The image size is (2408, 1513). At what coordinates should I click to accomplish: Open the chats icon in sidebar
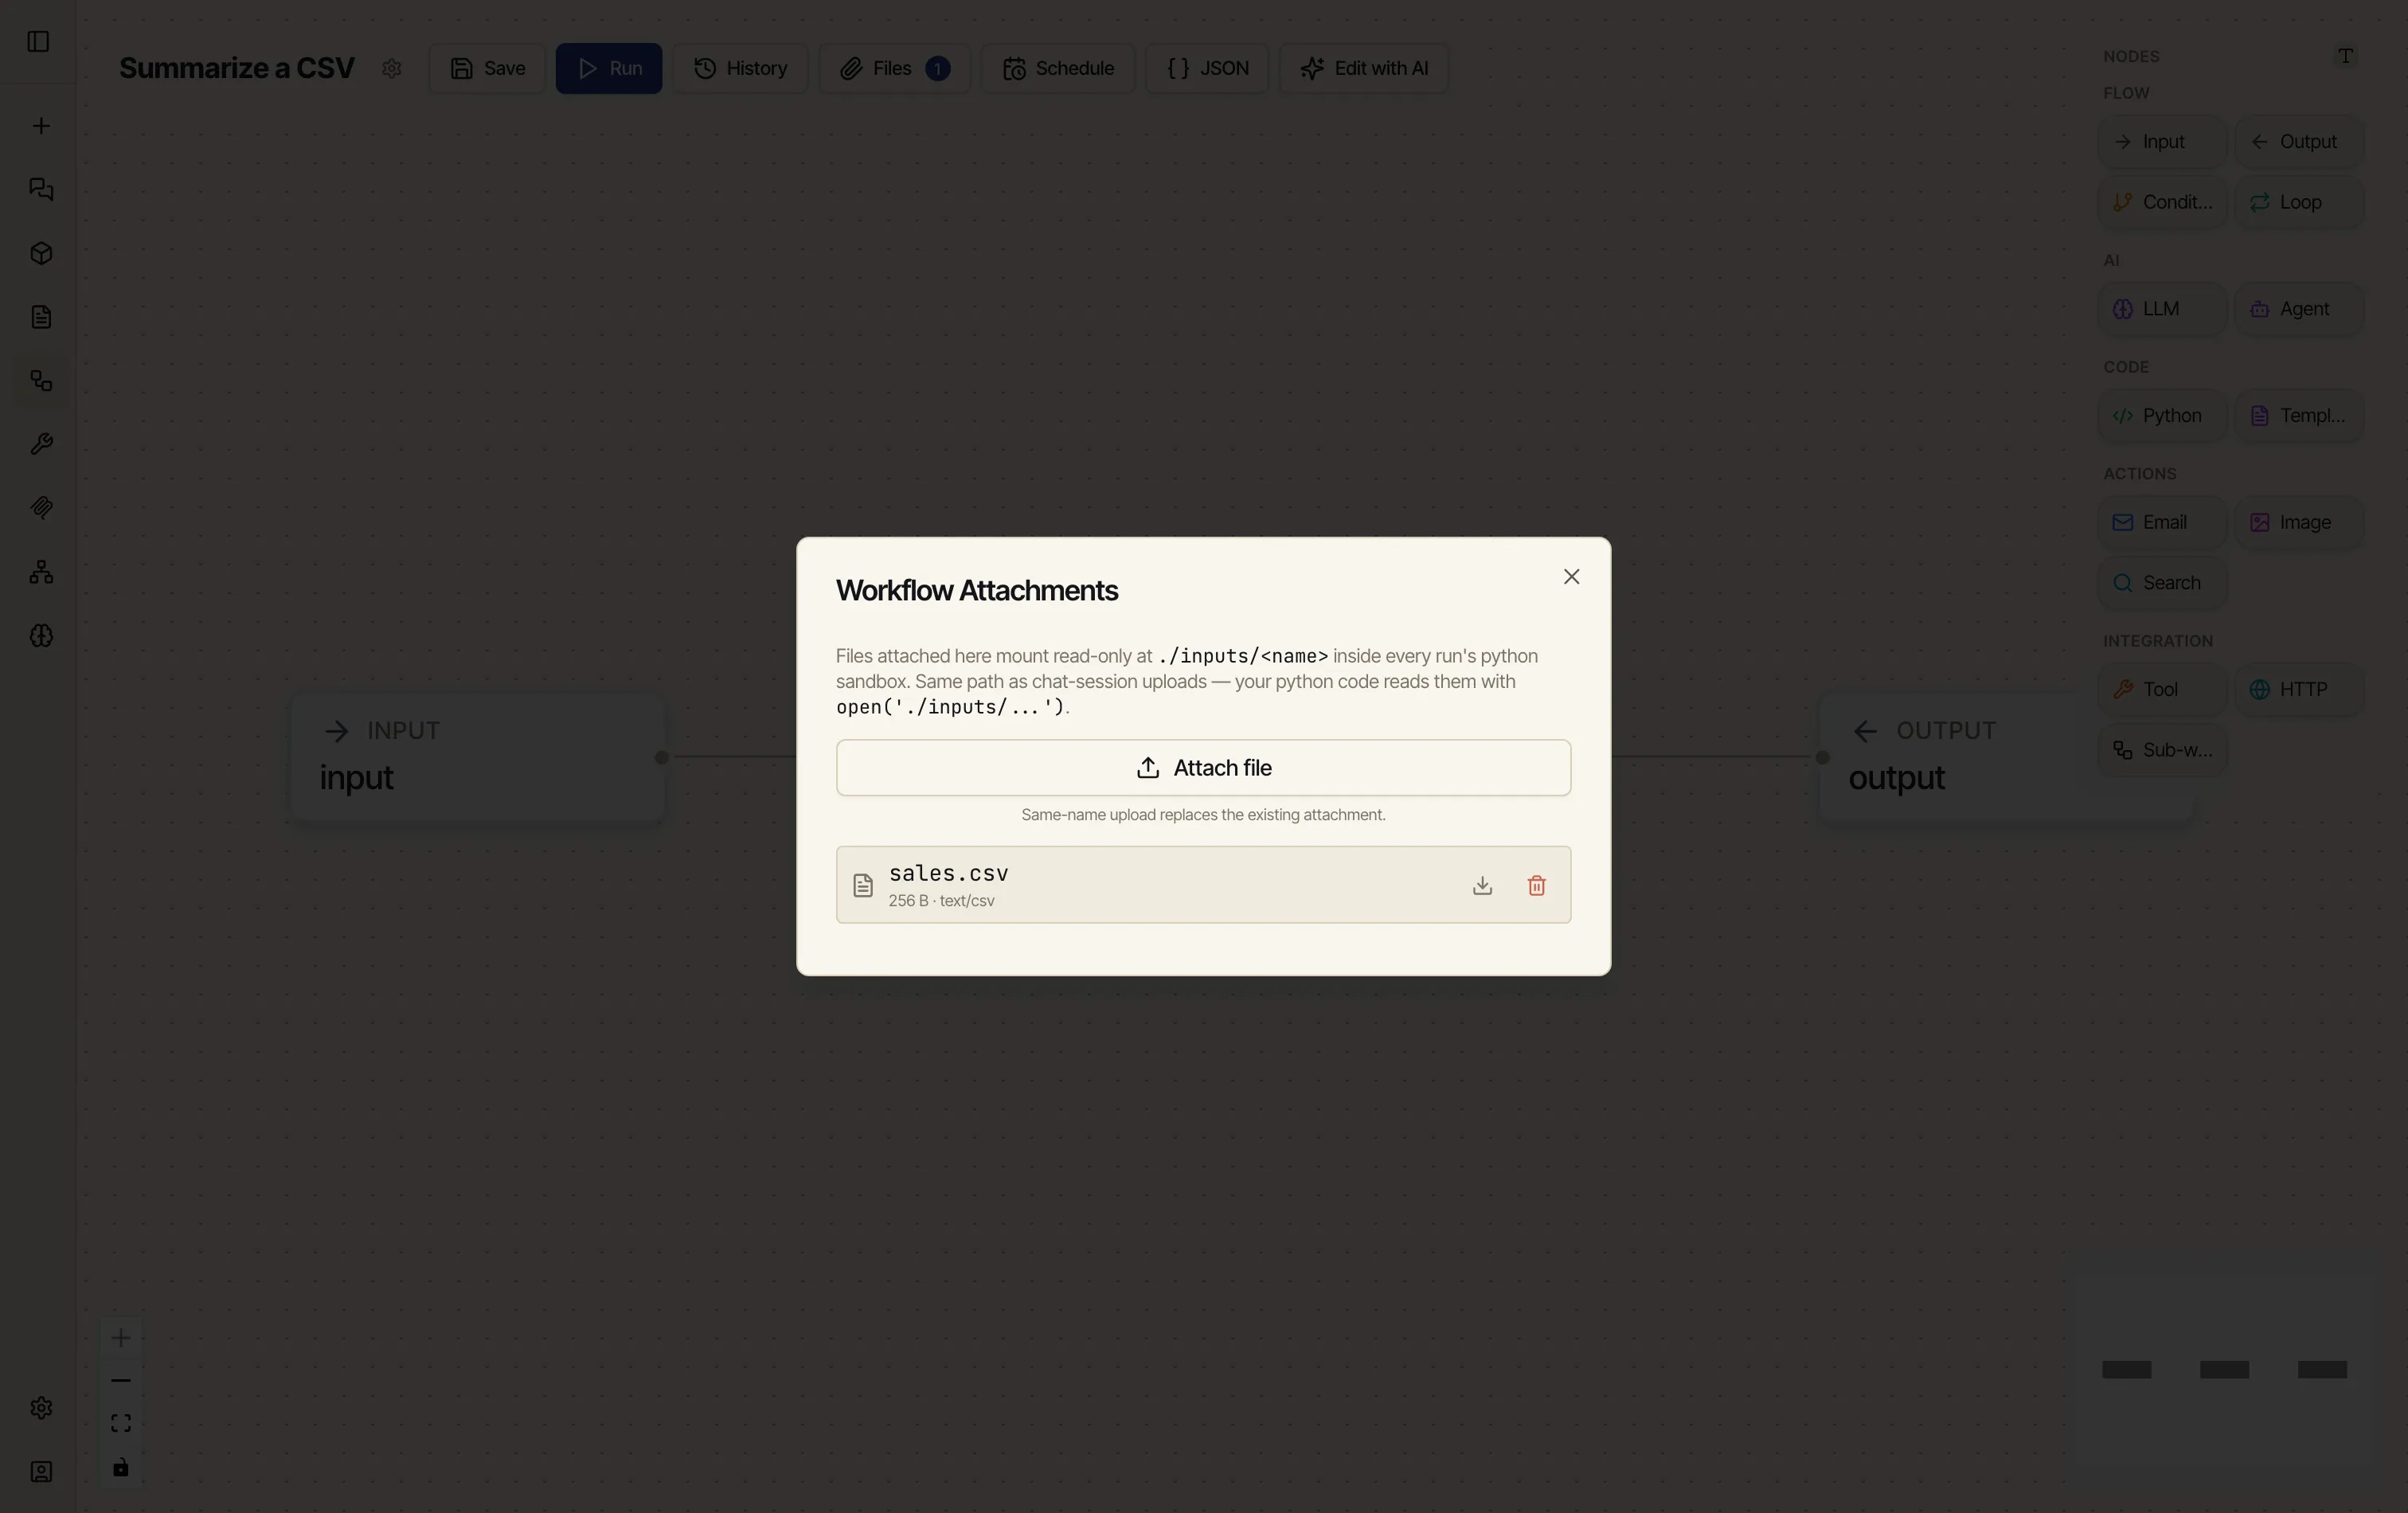(41, 189)
